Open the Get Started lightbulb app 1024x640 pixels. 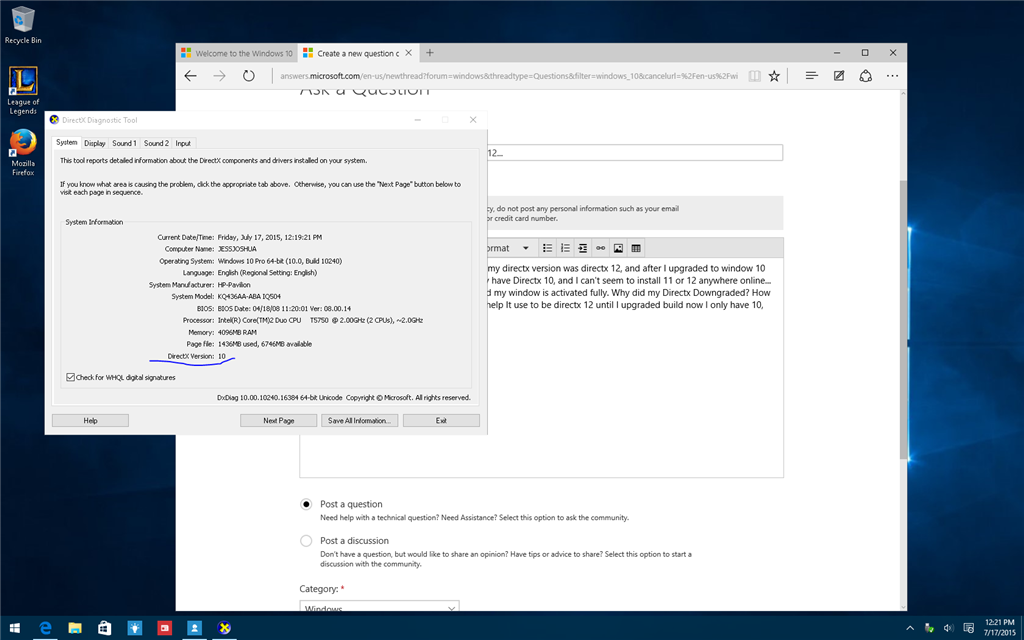point(135,628)
